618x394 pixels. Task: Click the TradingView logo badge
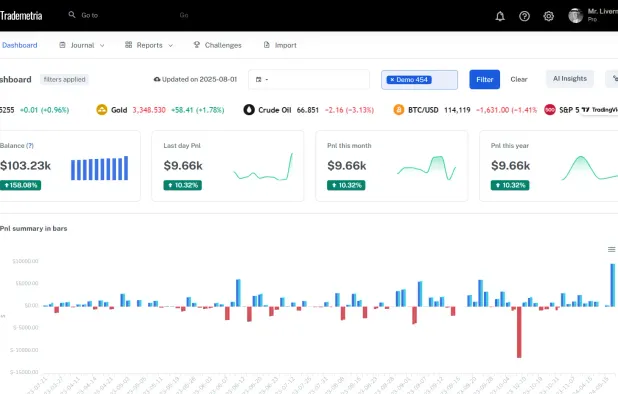pos(599,110)
